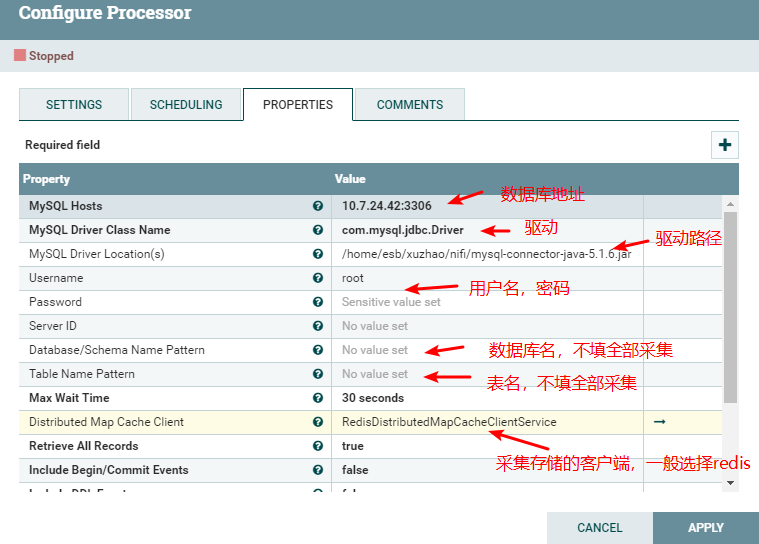Click help icon for Retrieve All Records
Viewport: 759px width, 544px height.
click(318, 446)
